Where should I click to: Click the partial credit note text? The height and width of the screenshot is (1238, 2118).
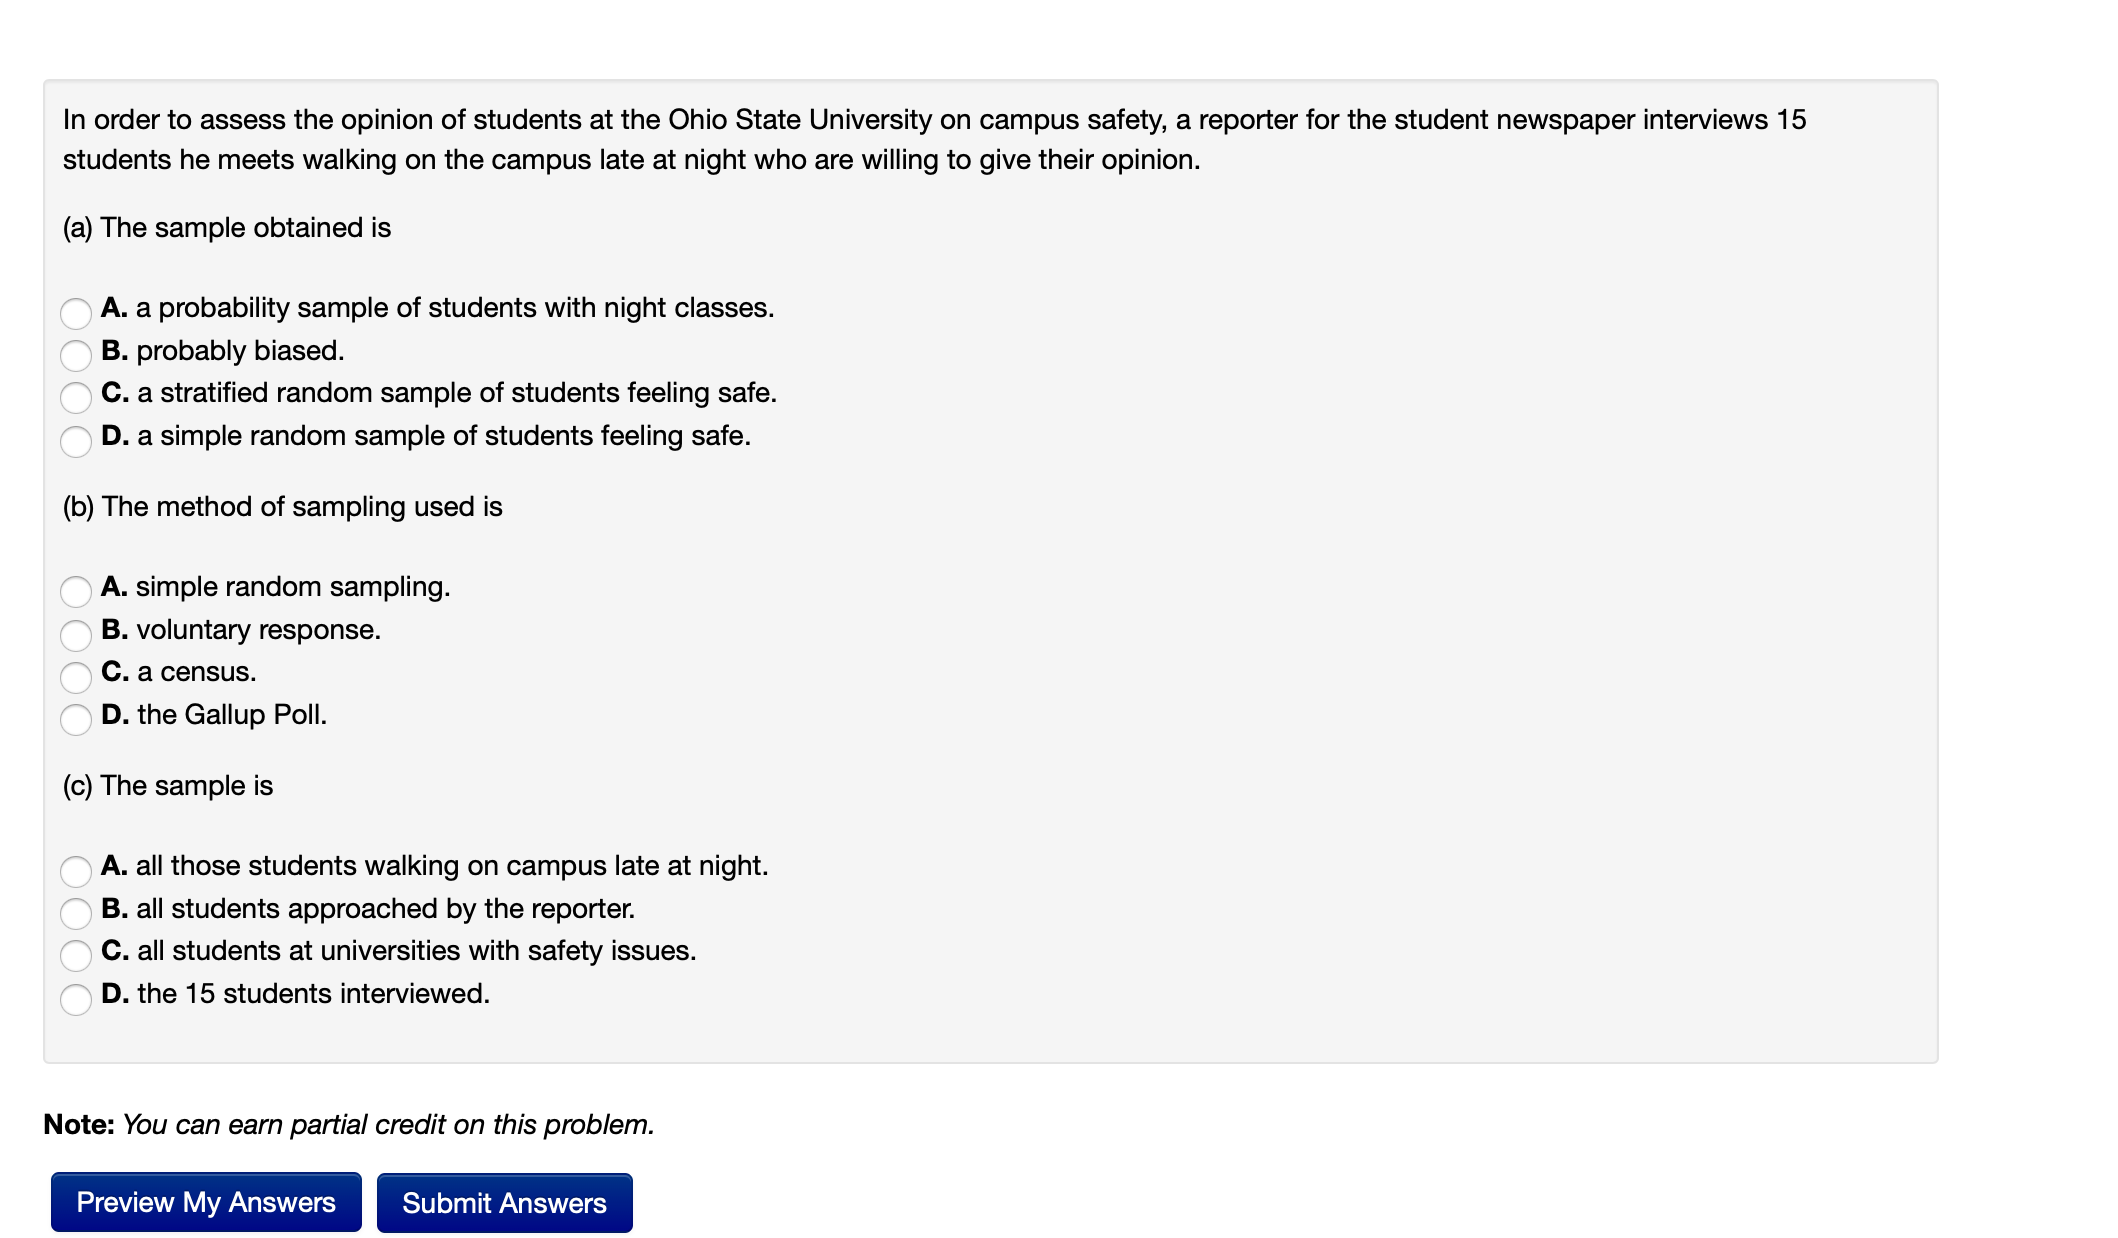349,1124
